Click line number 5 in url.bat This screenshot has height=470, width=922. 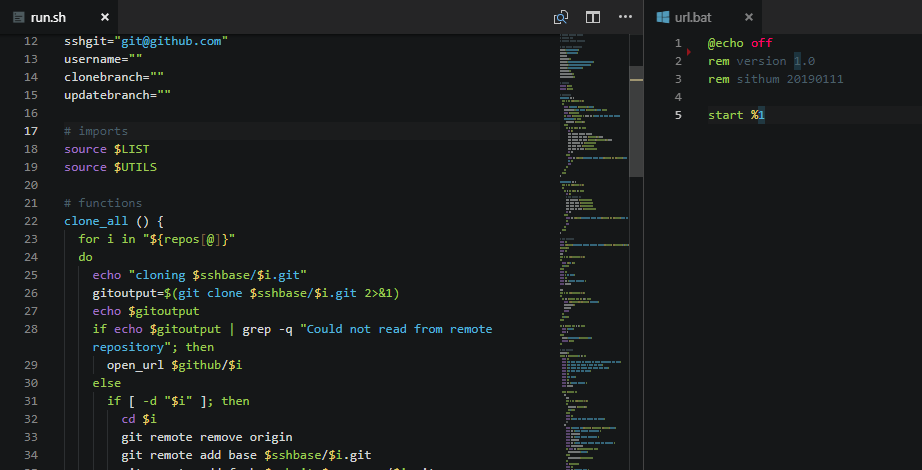pos(678,115)
